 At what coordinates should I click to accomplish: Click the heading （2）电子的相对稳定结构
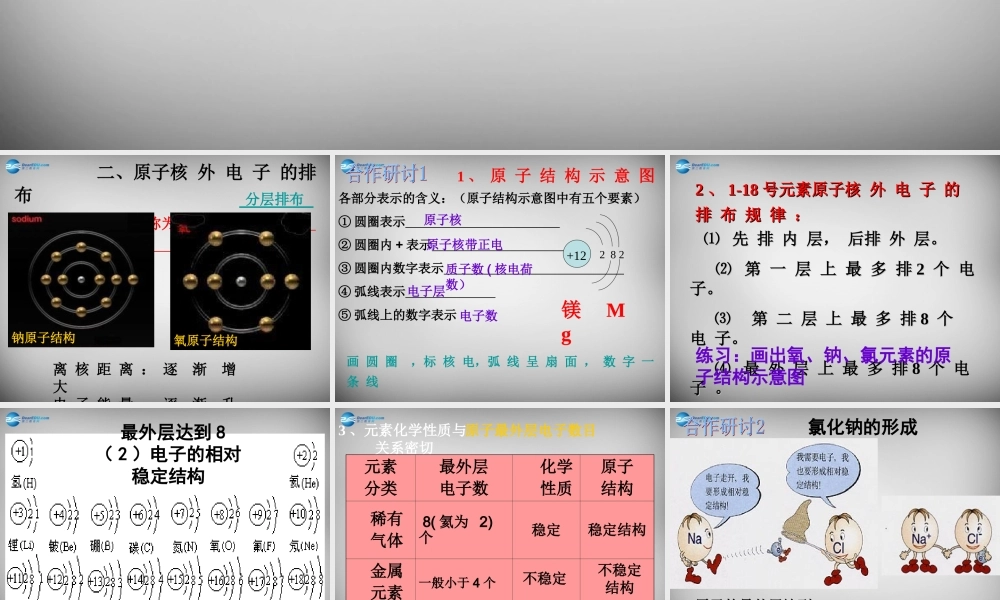[171, 465]
